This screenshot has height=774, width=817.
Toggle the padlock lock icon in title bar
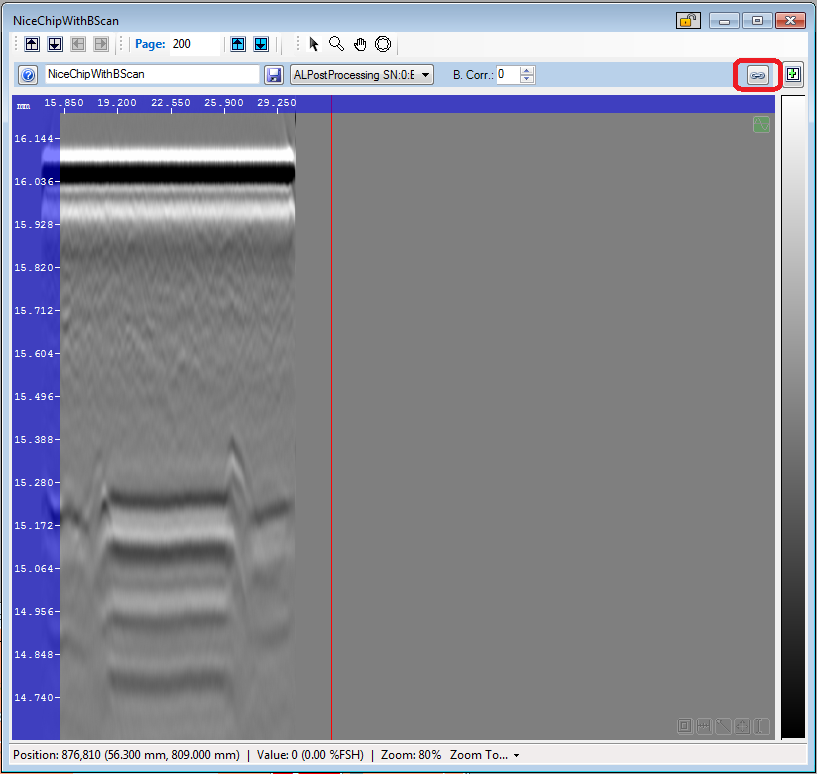[x=688, y=20]
